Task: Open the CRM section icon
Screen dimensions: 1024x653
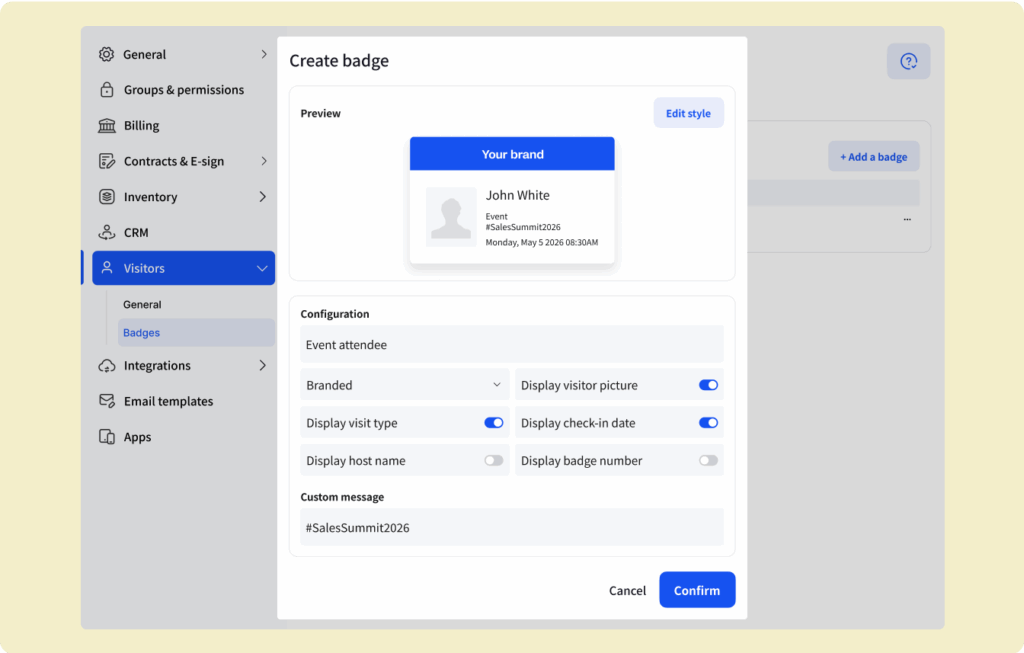Action: tap(107, 232)
